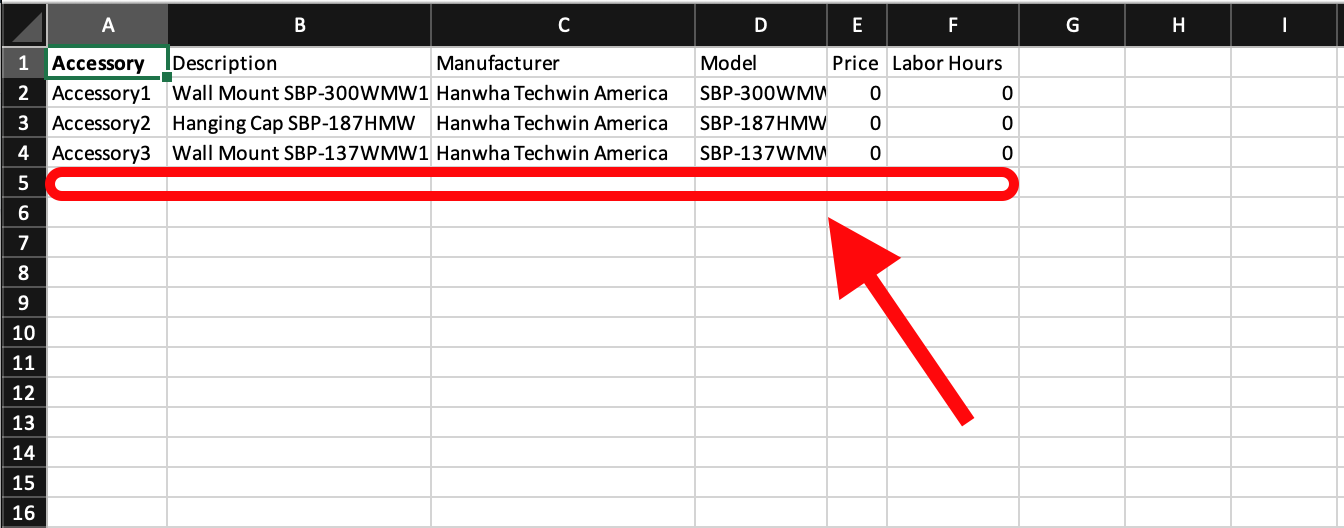This screenshot has width=1344, height=528.
Task: Click empty cell A5 in highlighted row
Action: [107, 183]
